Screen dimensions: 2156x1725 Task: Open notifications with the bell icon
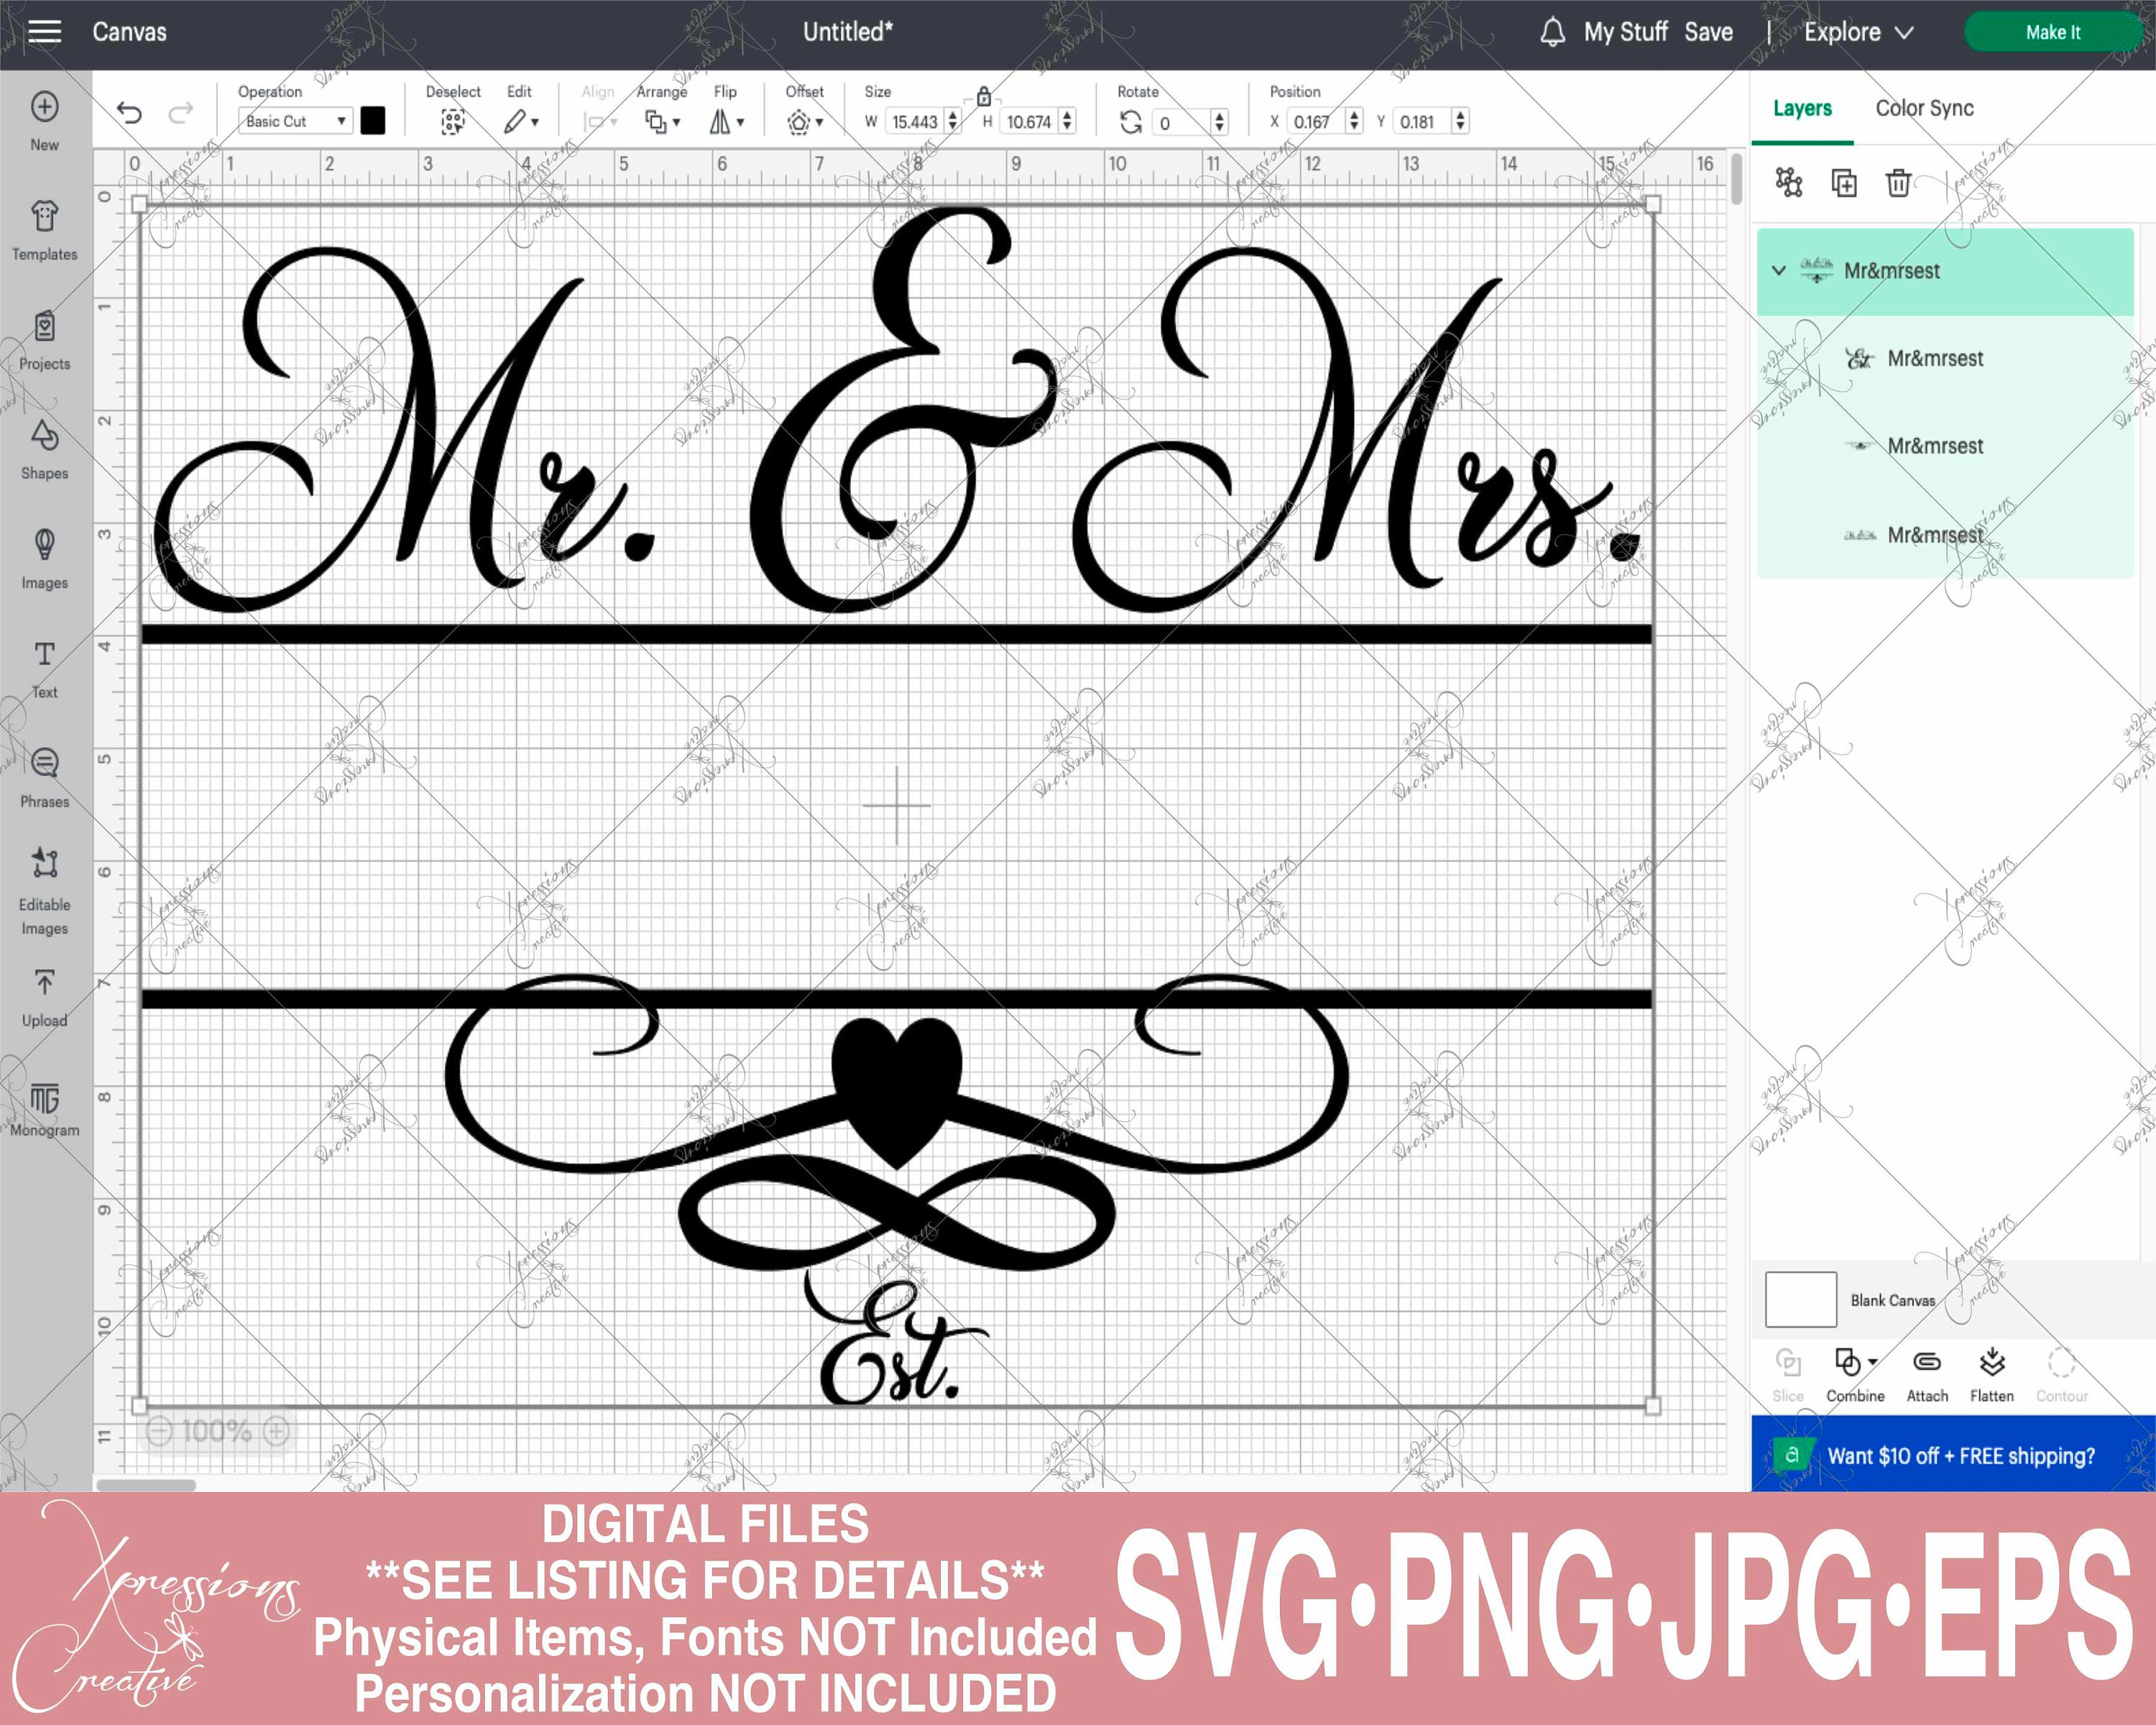point(1553,31)
